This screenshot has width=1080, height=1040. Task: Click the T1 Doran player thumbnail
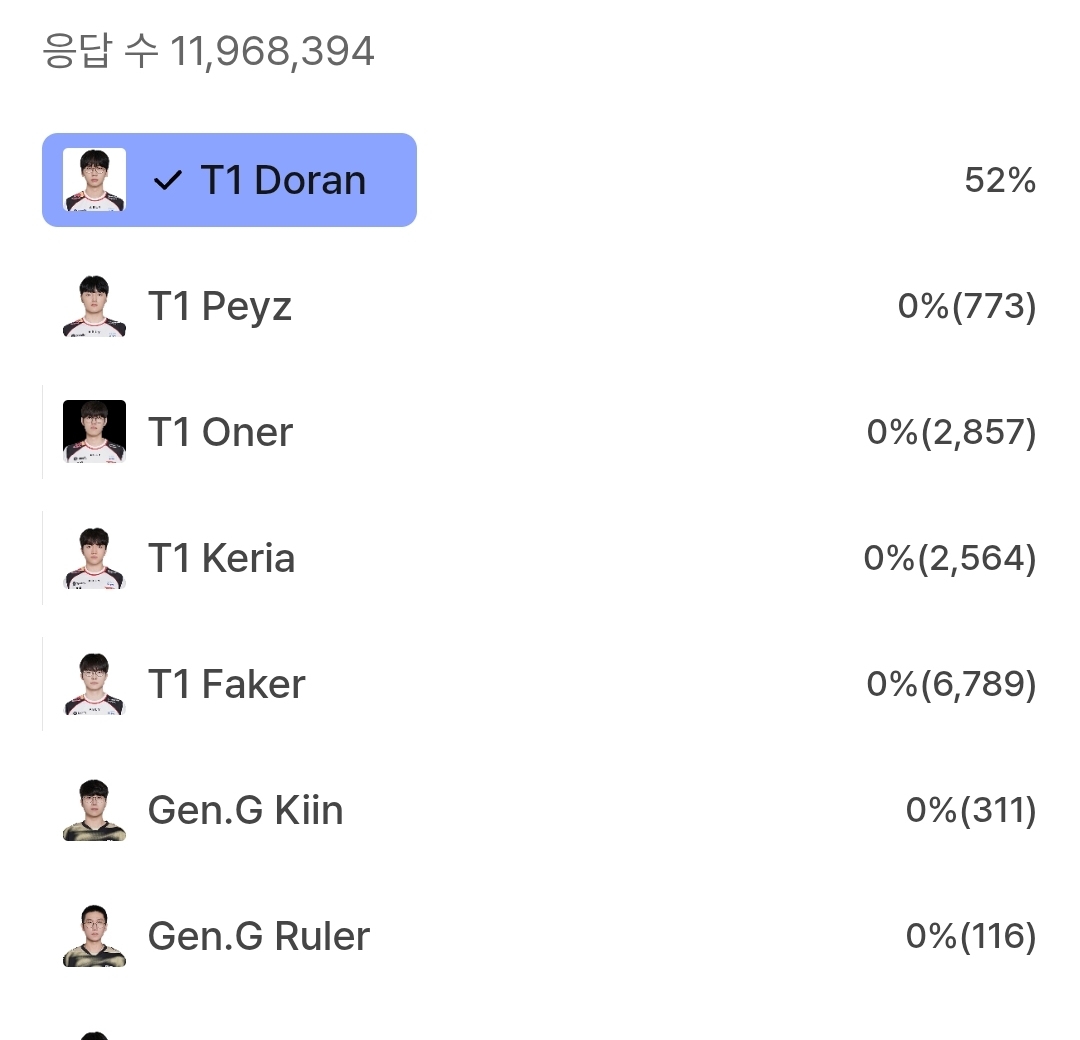point(94,180)
